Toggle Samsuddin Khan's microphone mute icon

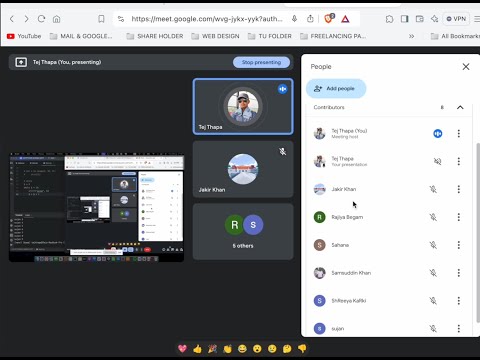pyautogui.click(x=433, y=273)
